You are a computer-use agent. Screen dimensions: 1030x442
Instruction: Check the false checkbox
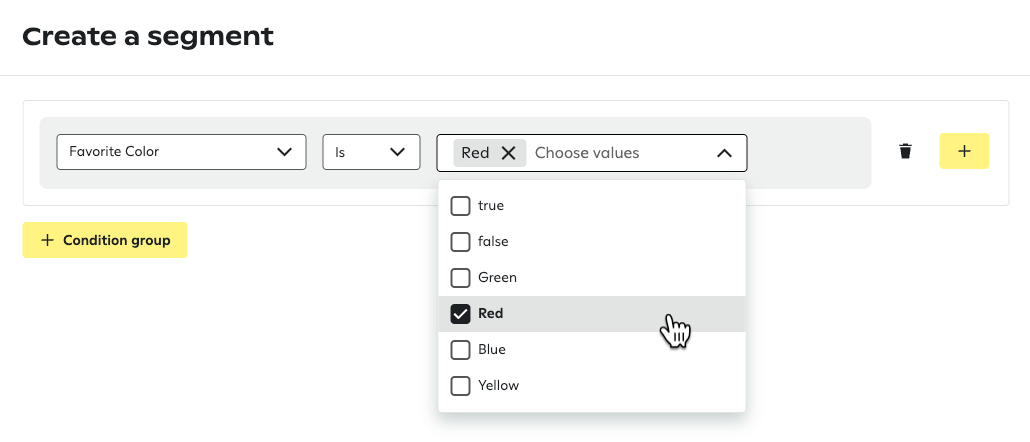[460, 242]
